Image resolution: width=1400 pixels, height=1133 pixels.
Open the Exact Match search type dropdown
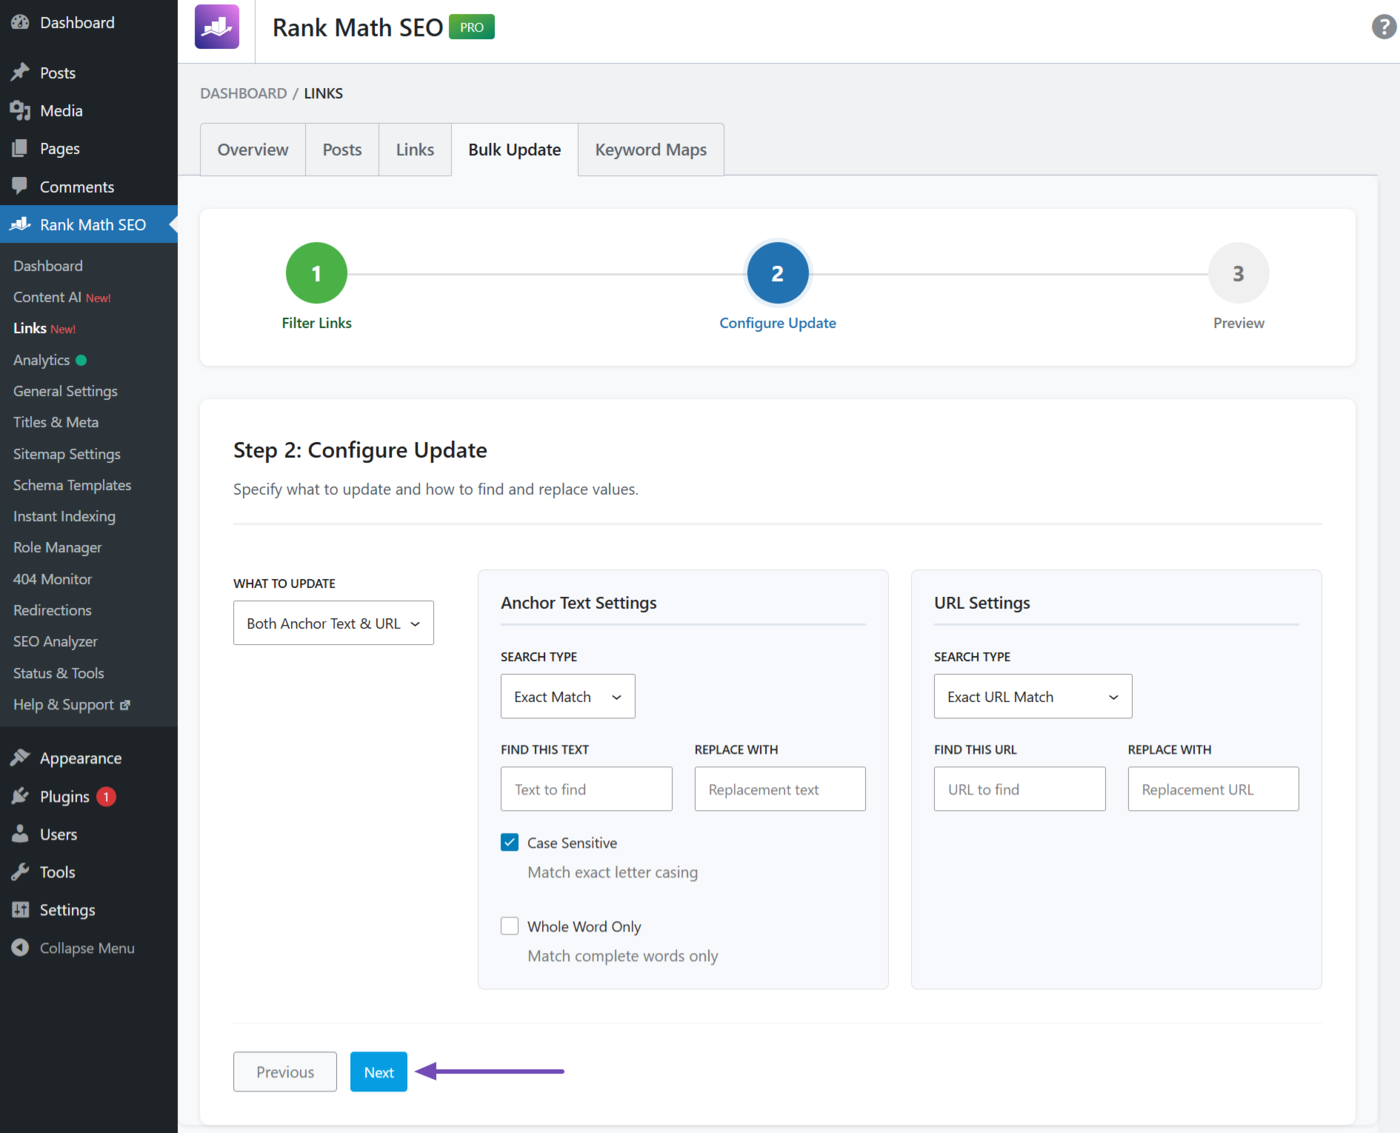[567, 697]
